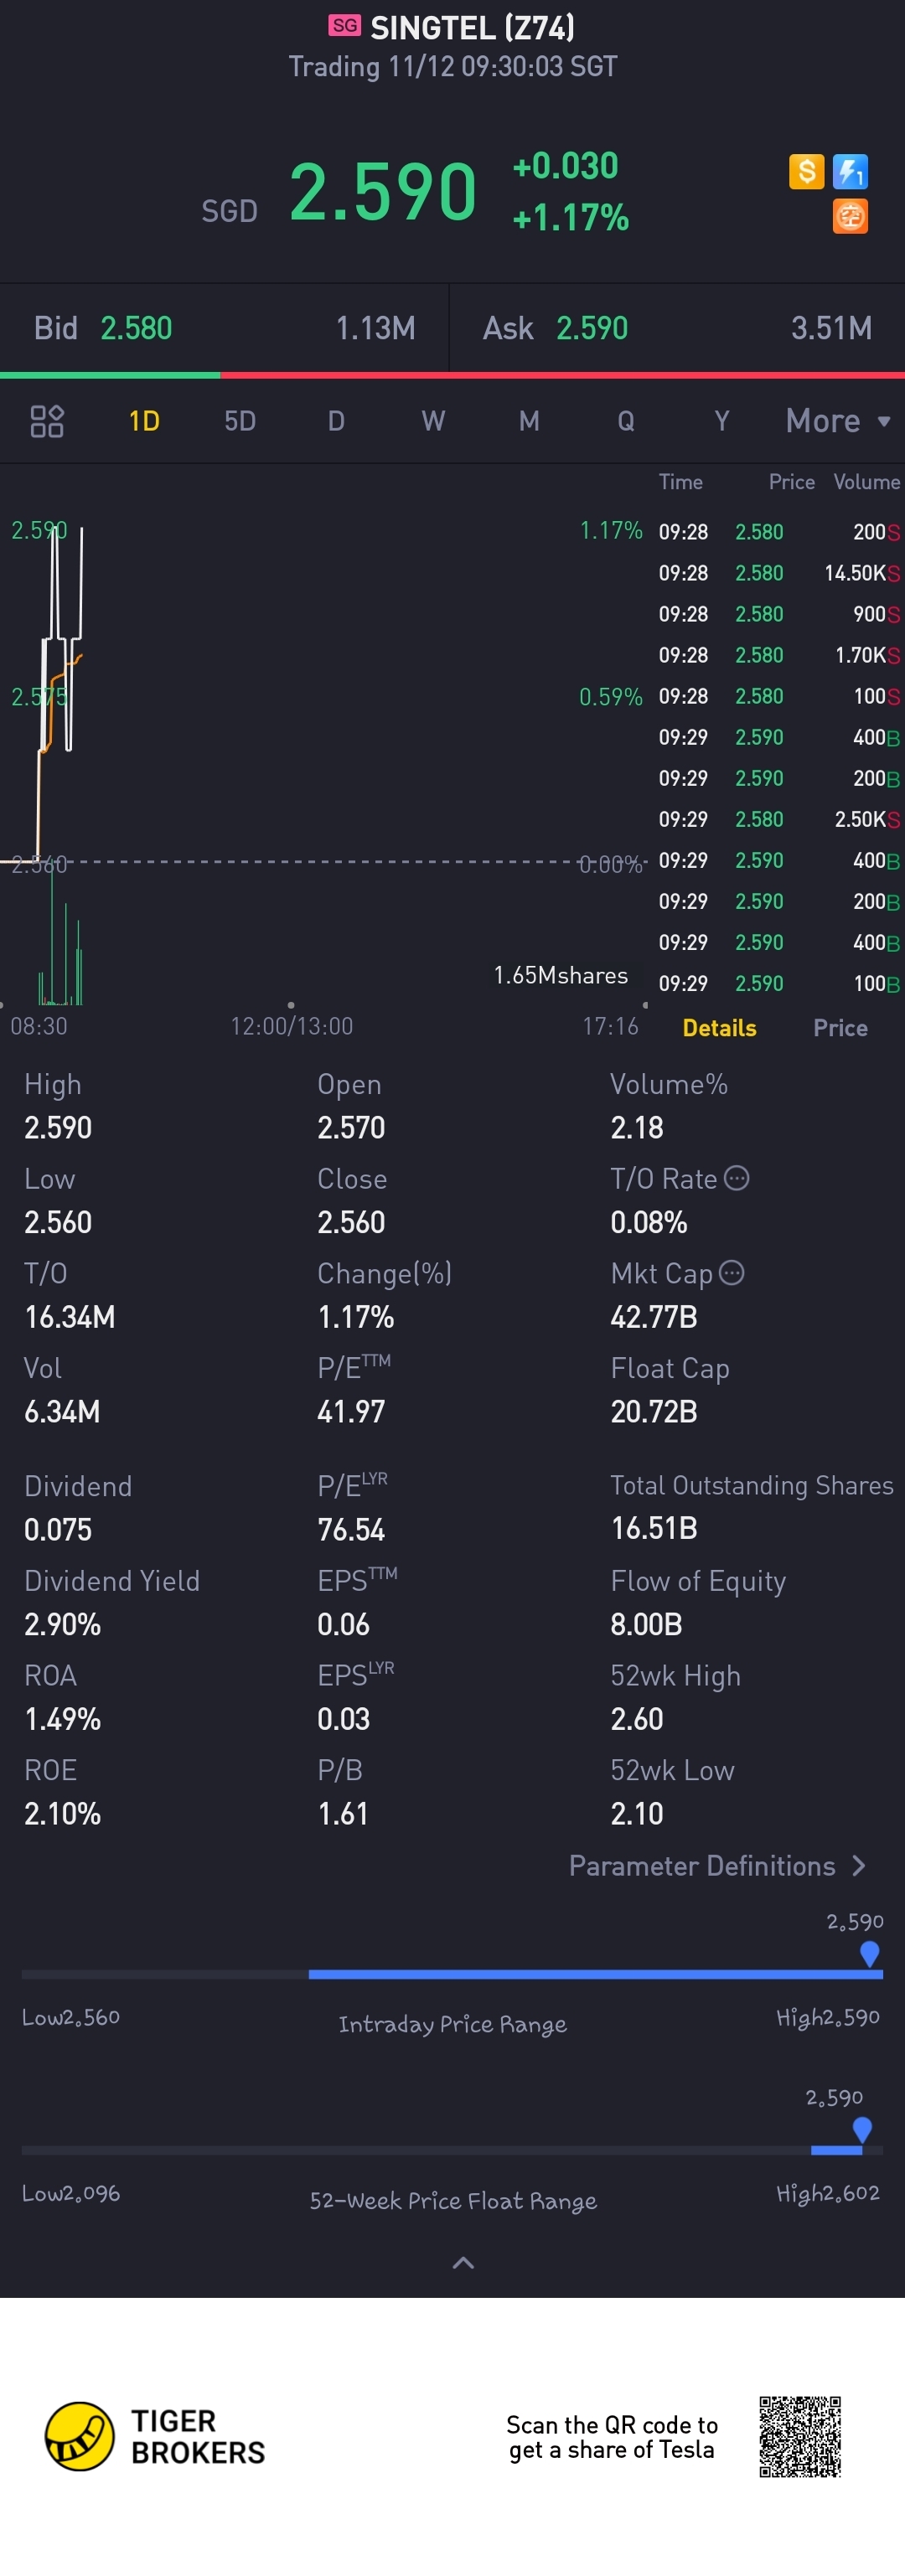
Task: Tap the Tiger Brokers logo
Action: click(155, 2436)
